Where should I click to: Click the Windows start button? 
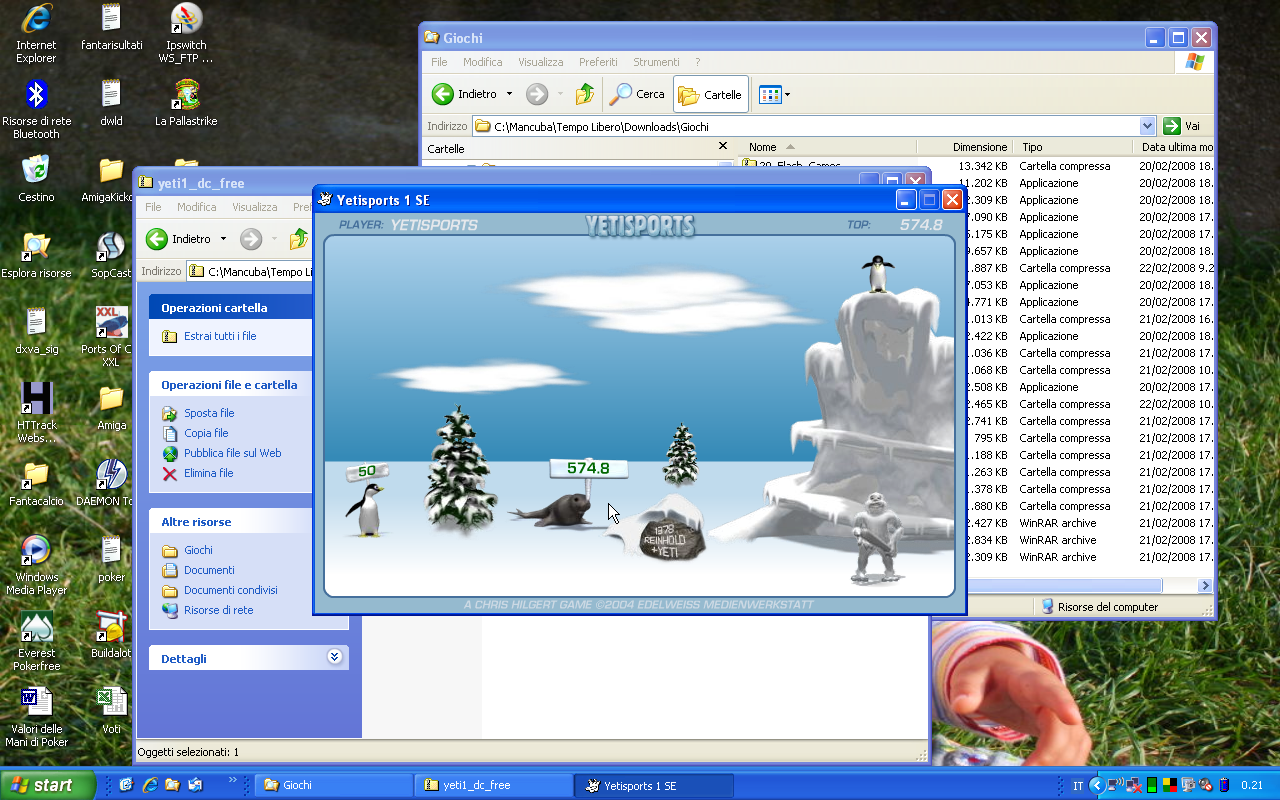48,785
